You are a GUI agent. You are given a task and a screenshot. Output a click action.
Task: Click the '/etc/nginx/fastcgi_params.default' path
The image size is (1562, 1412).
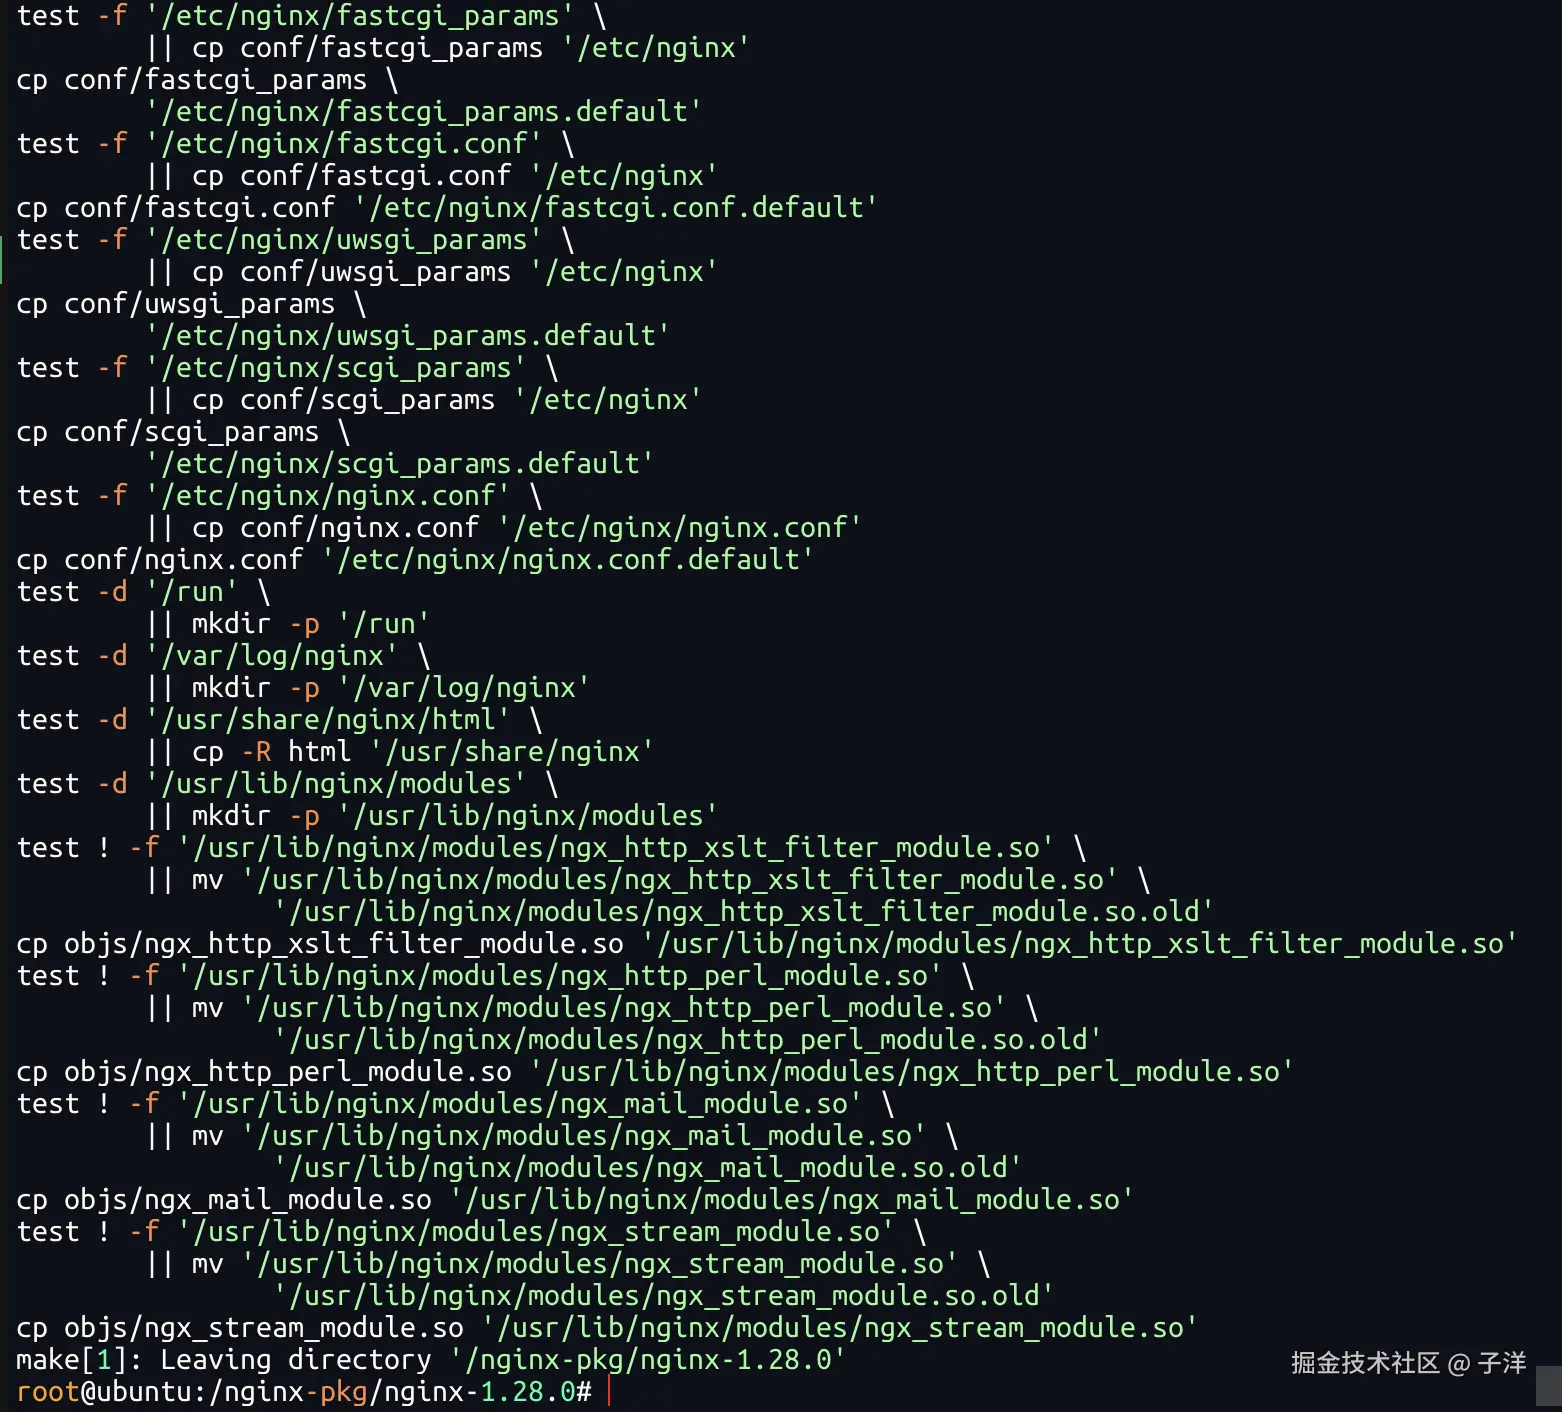coord(424,111)
